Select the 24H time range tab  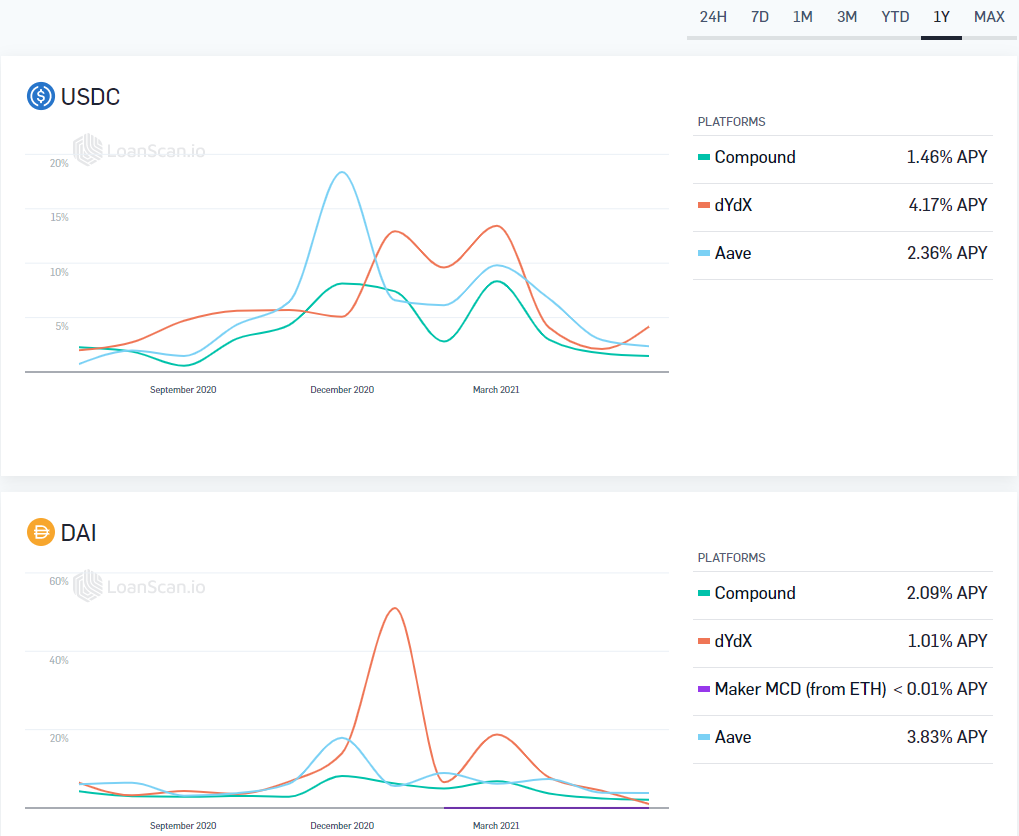click(x=713, y=17)
